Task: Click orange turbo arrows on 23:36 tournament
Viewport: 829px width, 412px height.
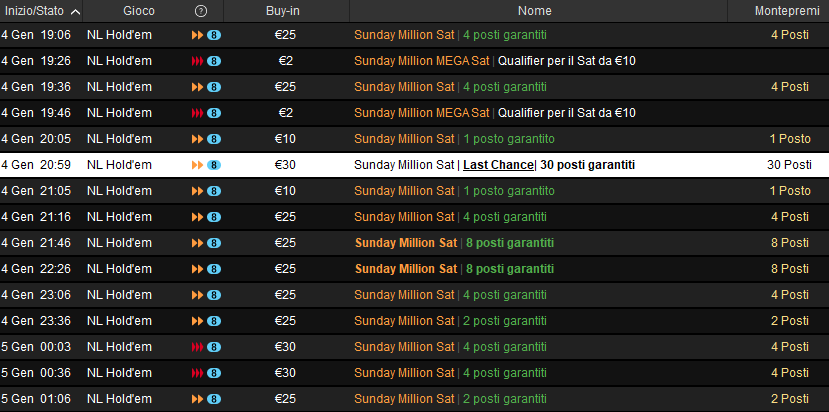Action: (197, 321)
